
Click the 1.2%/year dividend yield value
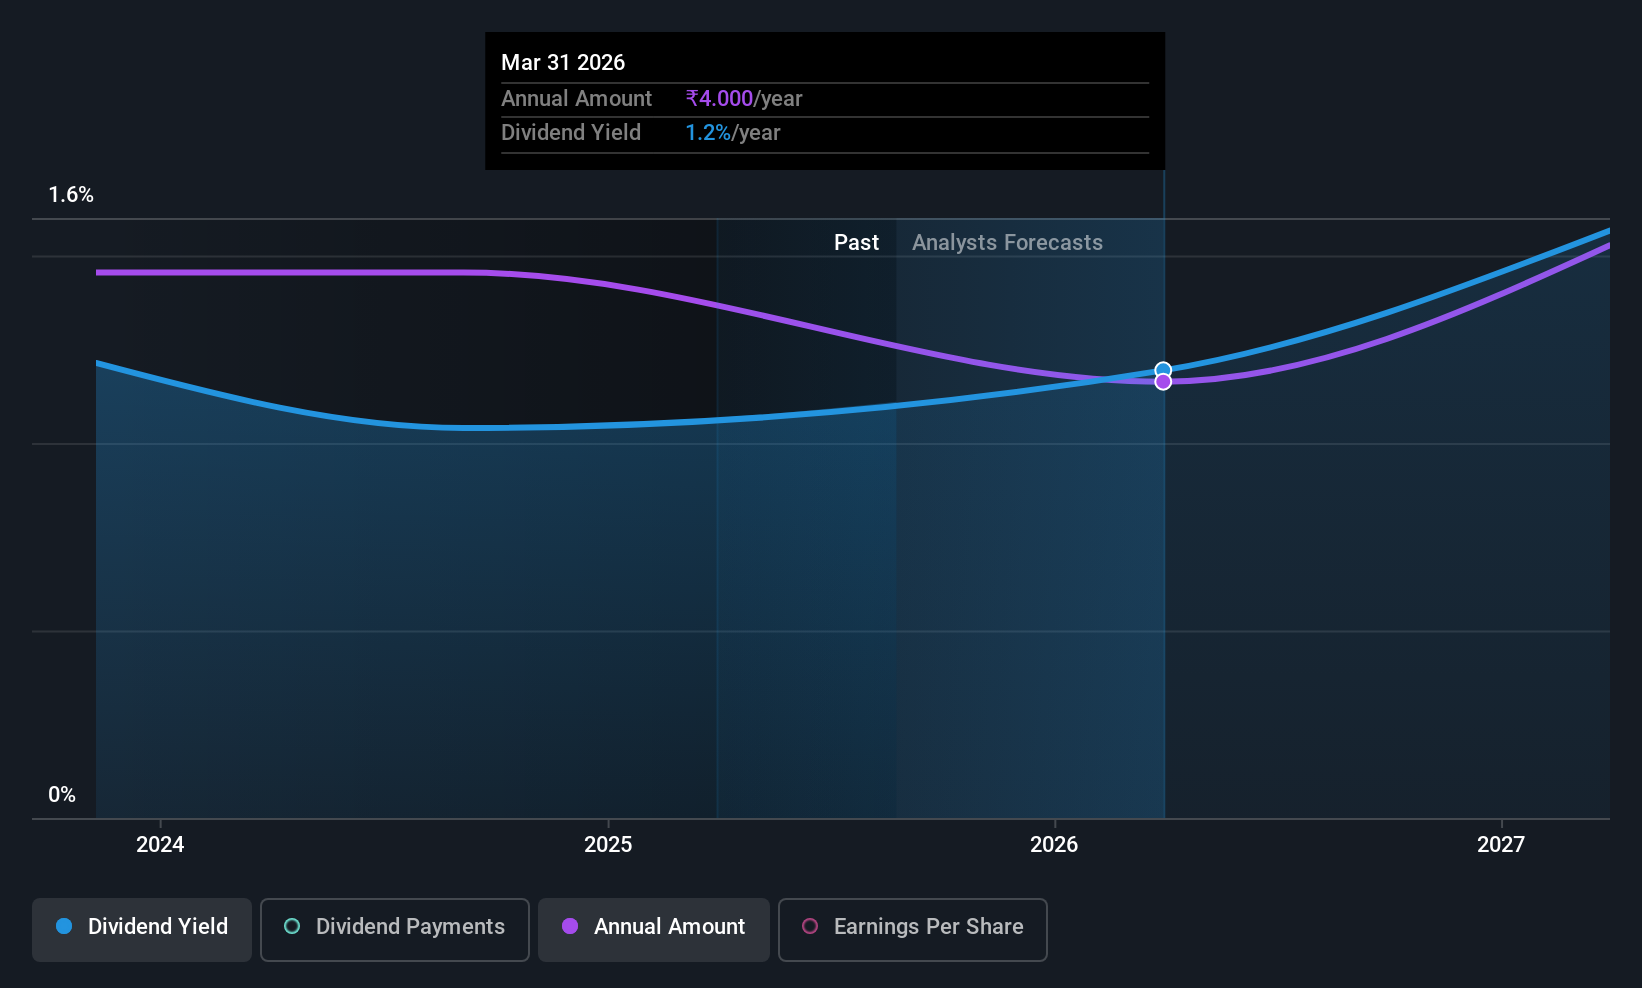(x=733, y=133)
